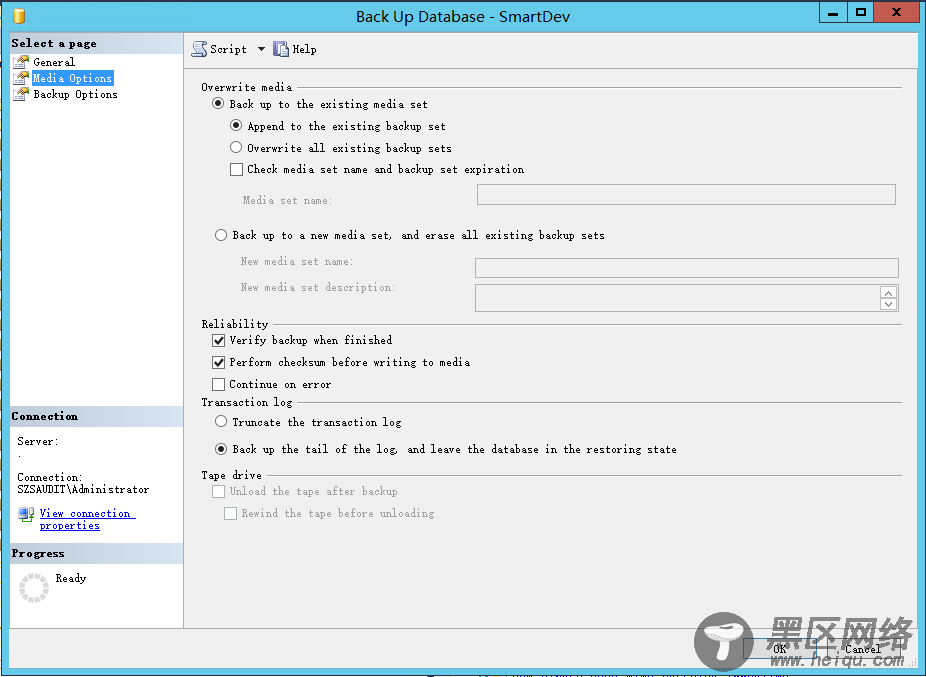Click description box scroll down arrow
The width and height of the screenshot is (926, 677).
tap(889, 304)
